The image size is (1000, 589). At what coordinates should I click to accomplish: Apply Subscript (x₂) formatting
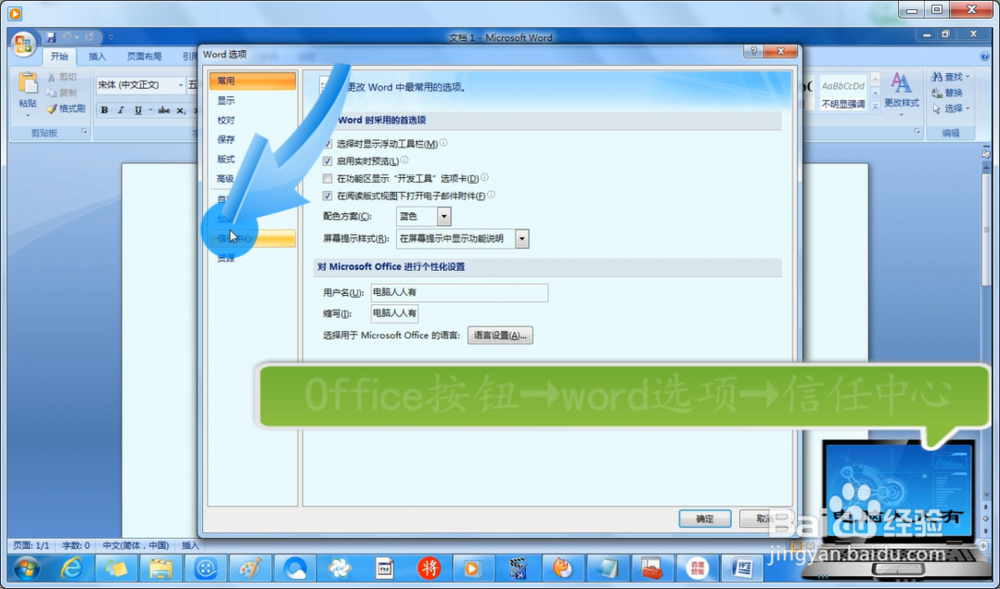[180, 110]
